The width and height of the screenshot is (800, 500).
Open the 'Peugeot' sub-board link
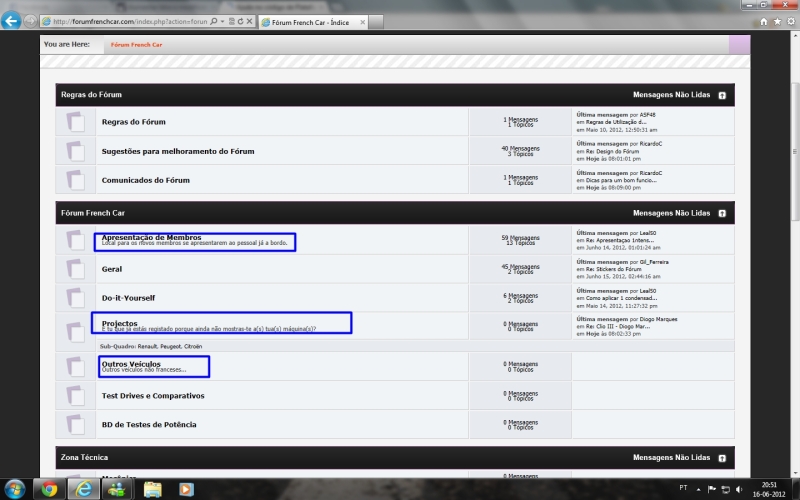point(170,346)
